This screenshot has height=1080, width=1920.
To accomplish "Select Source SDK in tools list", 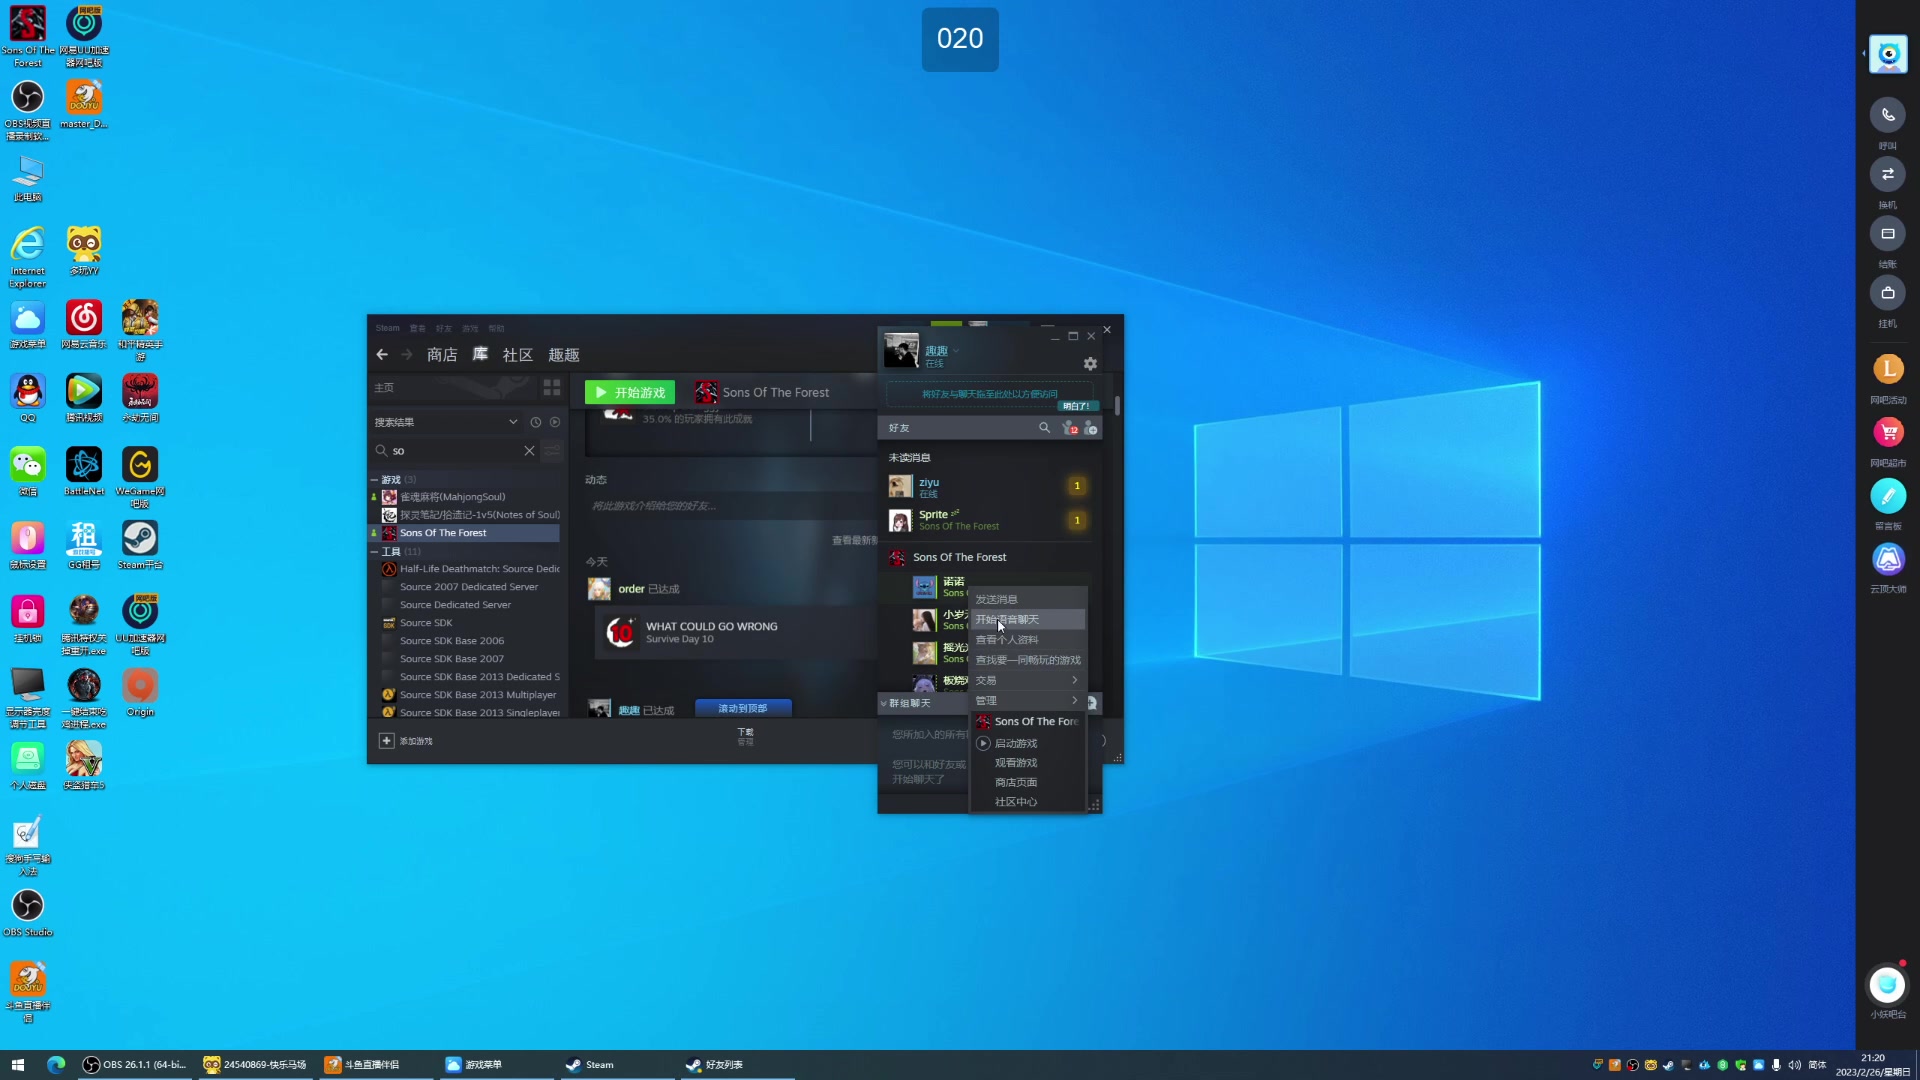I will (x=465, y=623).
